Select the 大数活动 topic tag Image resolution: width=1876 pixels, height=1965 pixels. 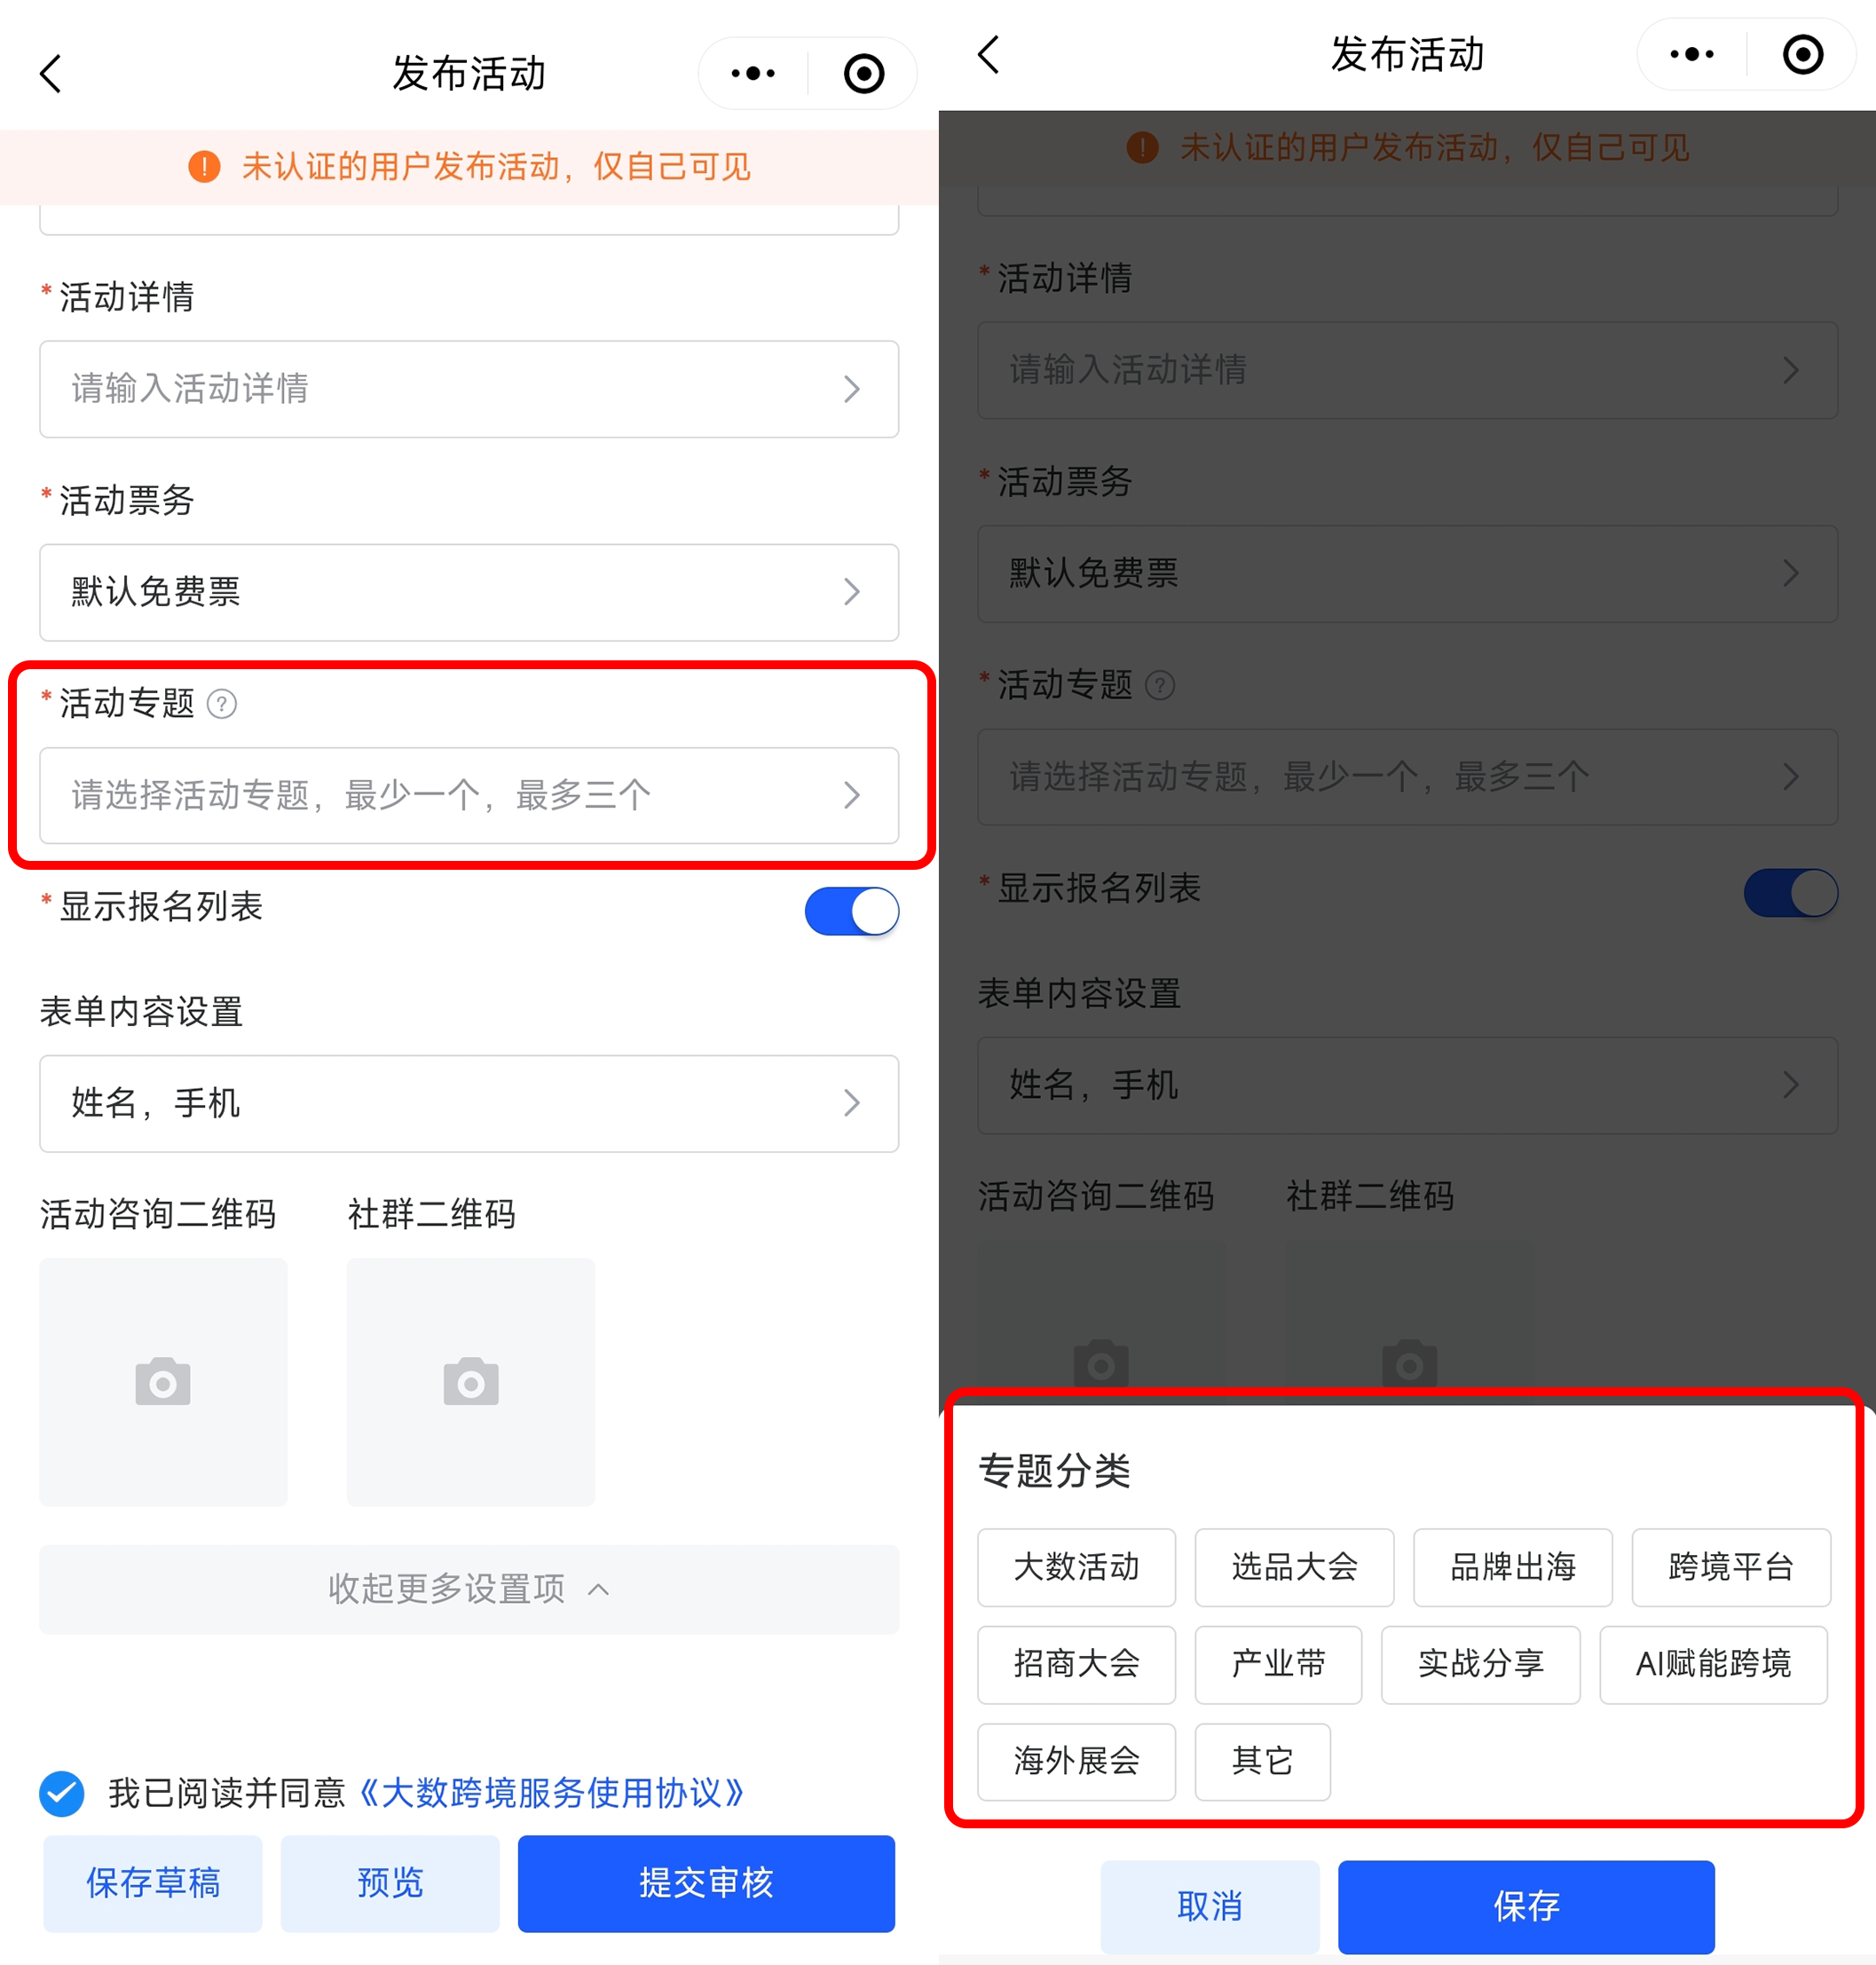click(1076, 1567)
